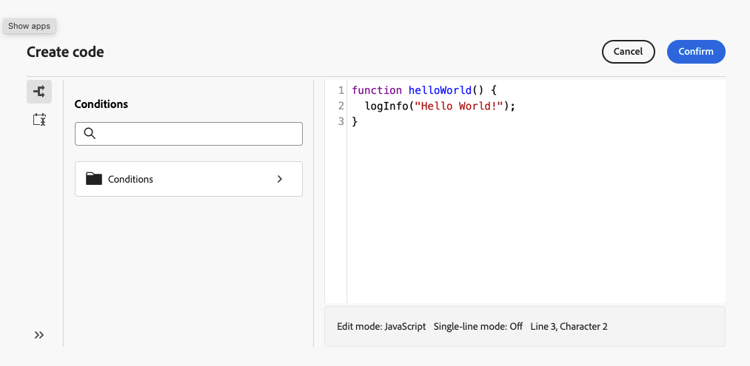Place cursor on function helloWorld line

click(424, 90)
